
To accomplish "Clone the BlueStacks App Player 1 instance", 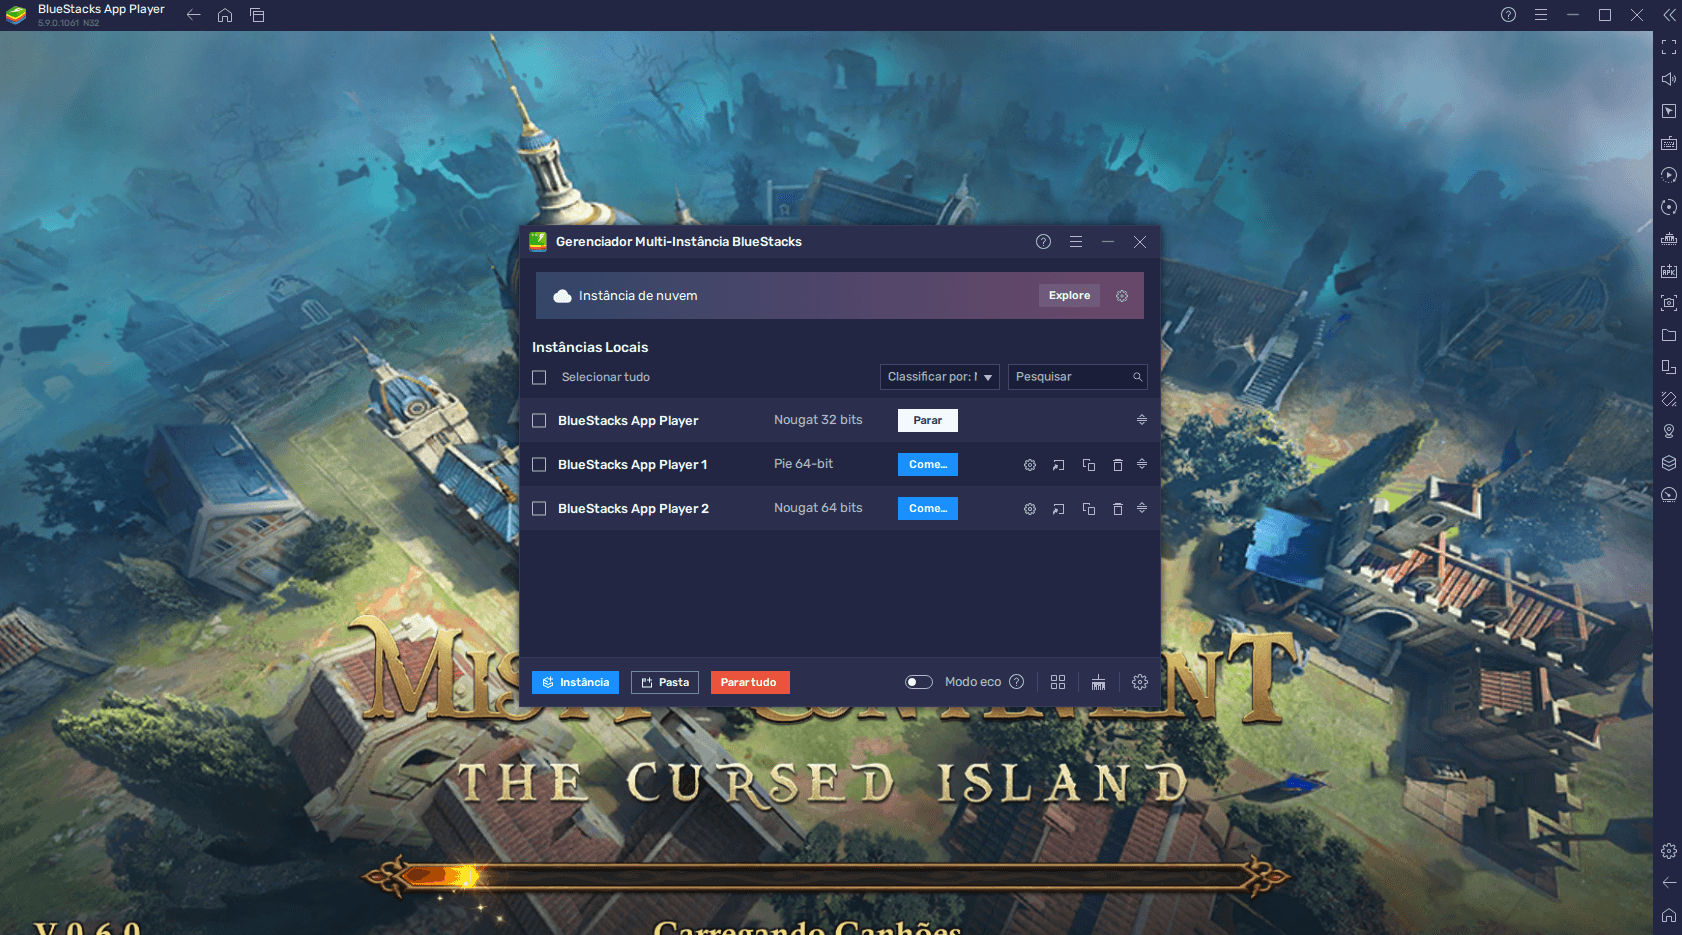I will (1089, 465).
